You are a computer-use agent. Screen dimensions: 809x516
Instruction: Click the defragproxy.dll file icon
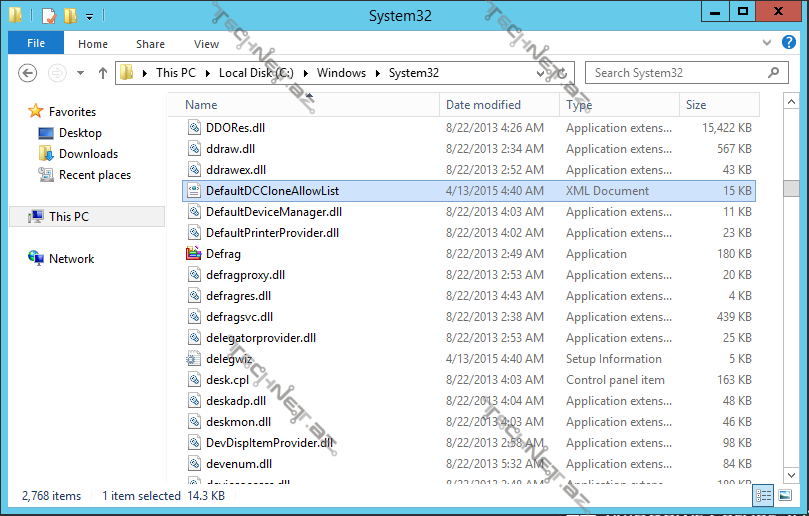(194, 275)
